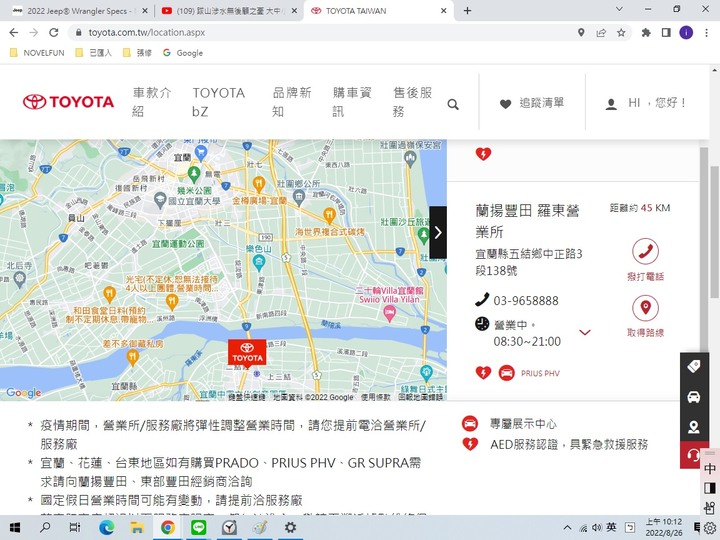Open the 售後服務 menu

(x=412, y=101)
